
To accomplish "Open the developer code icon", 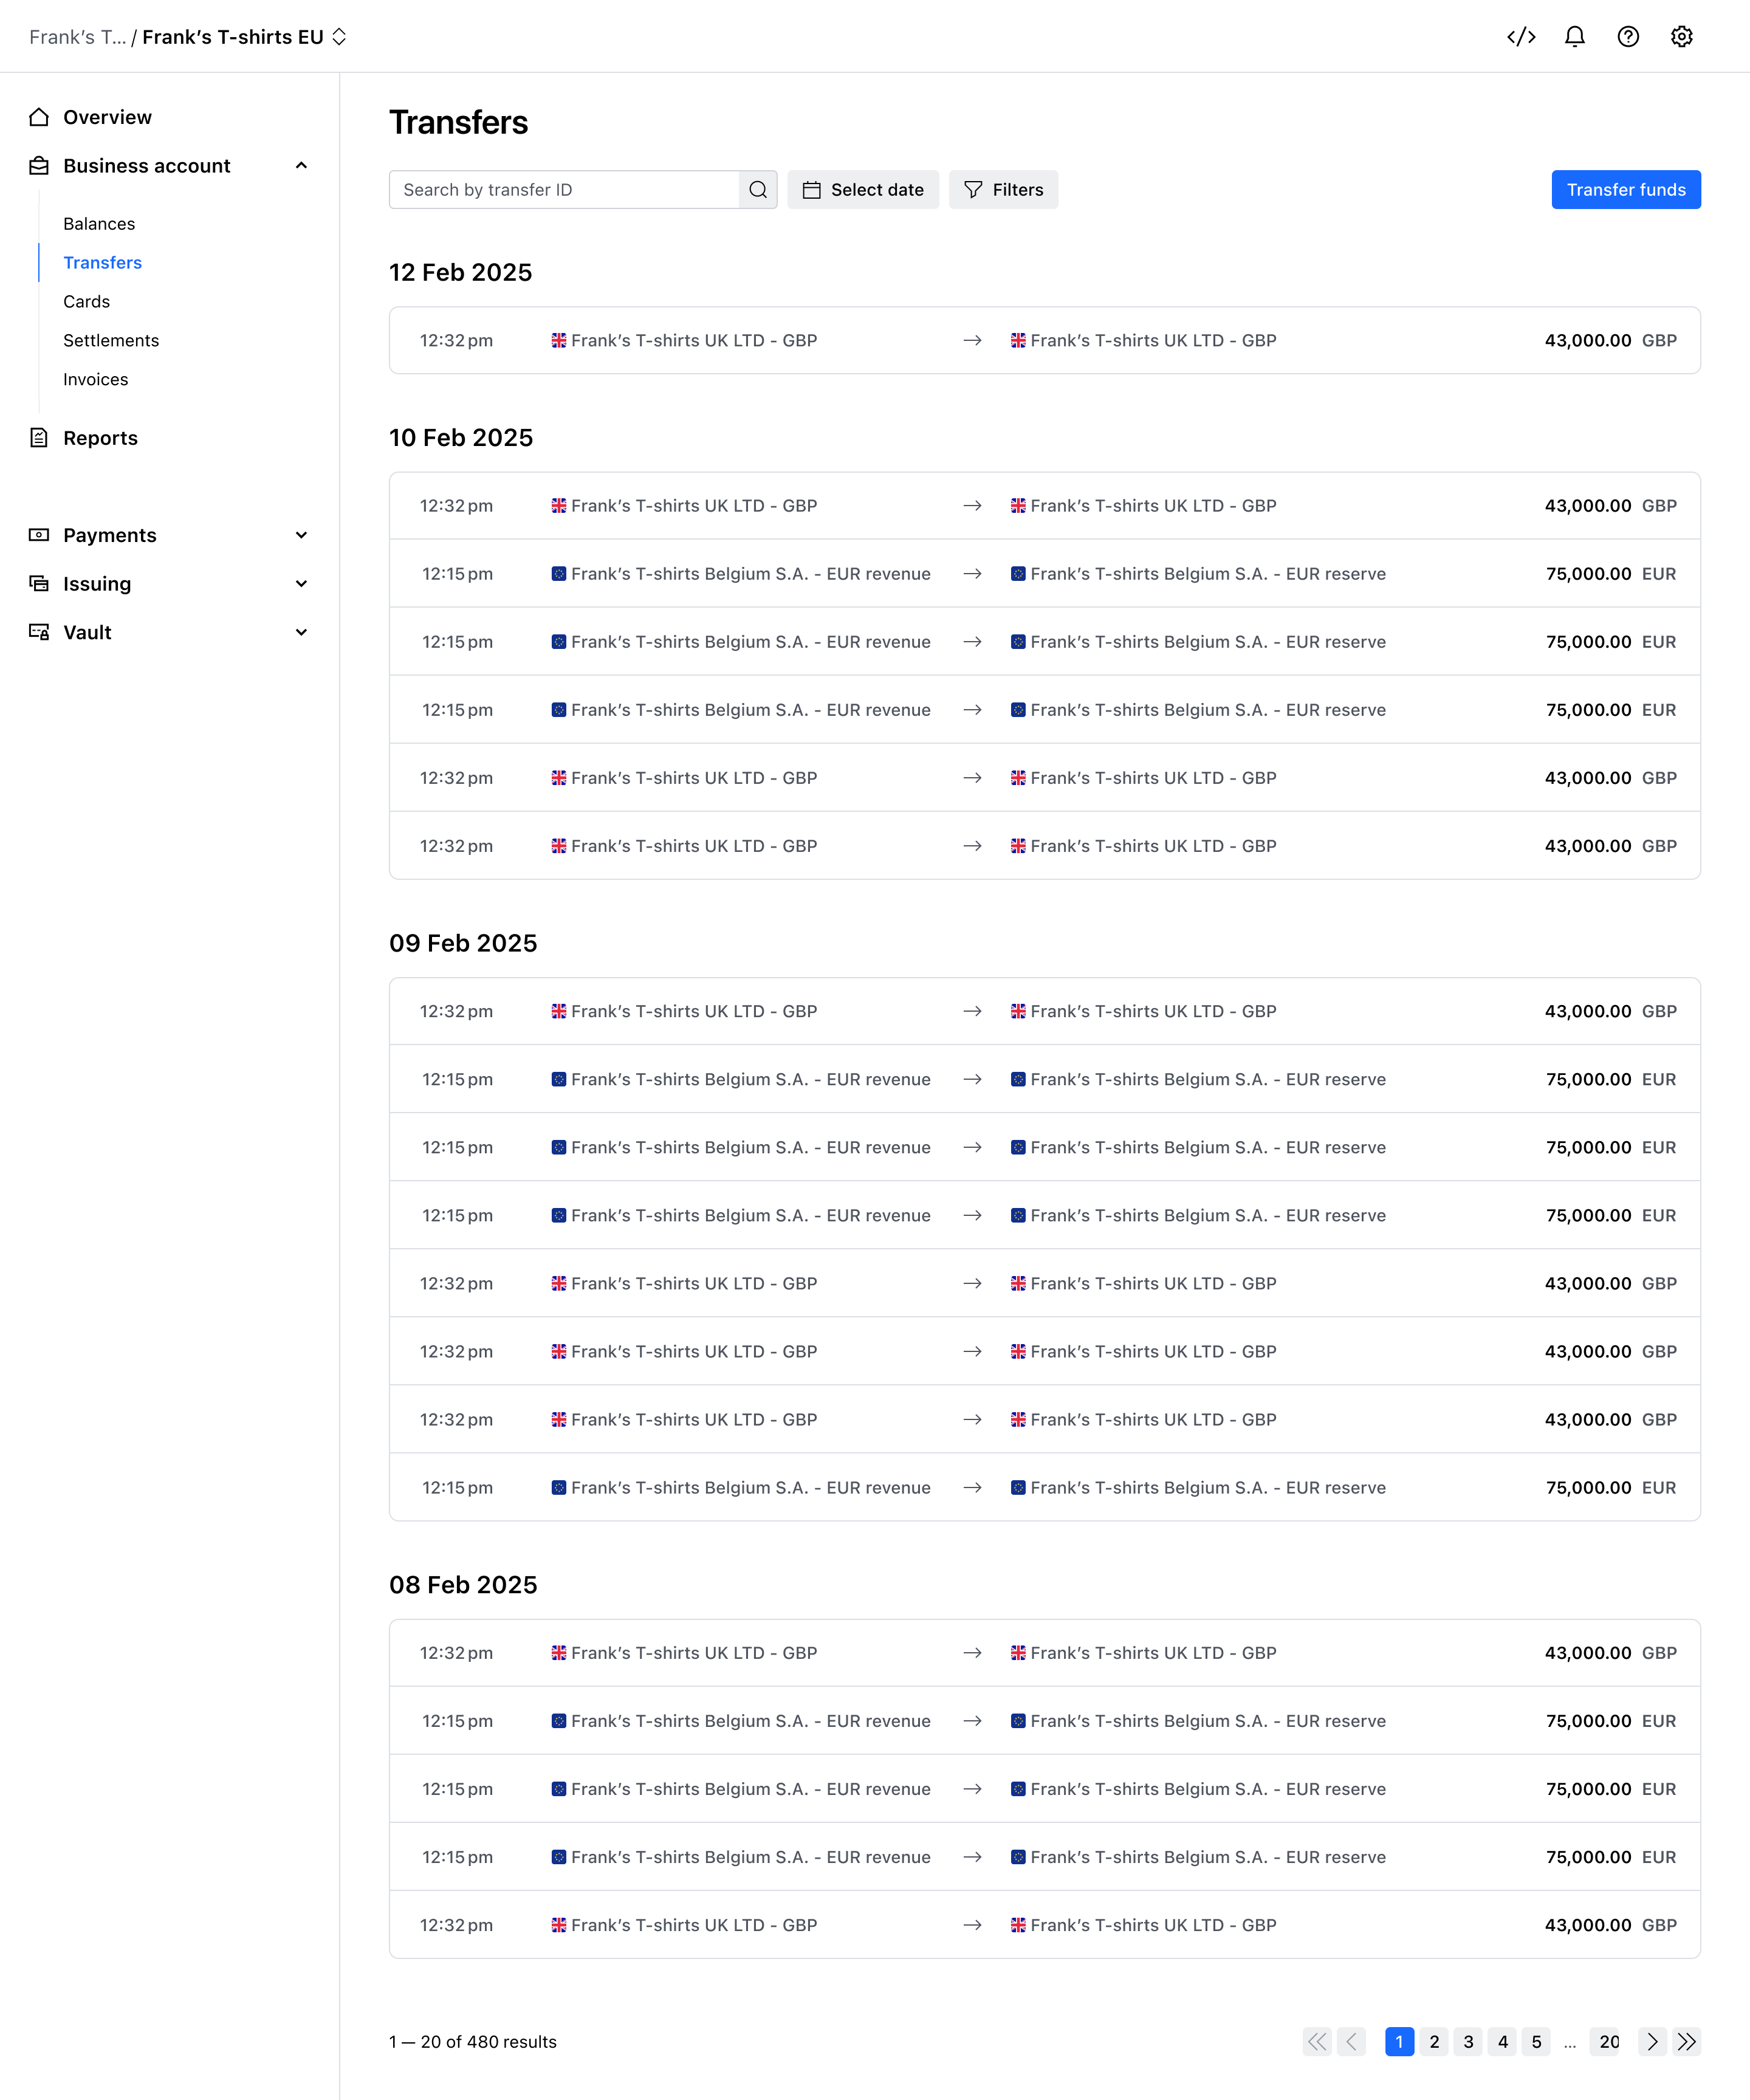I will coord(1521,37).
